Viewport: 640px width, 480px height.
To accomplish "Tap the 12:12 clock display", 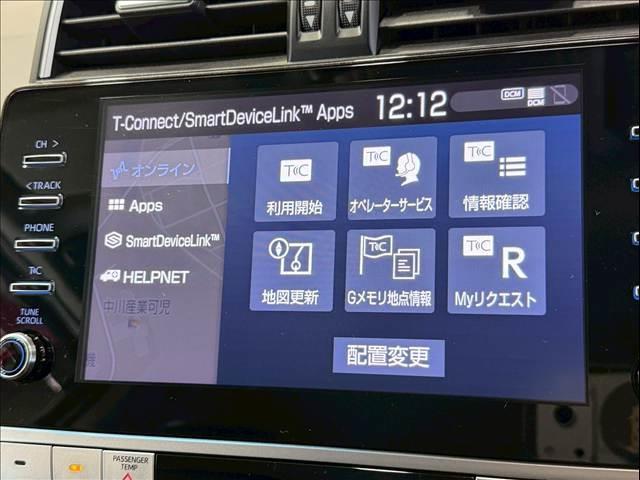I will 411,104.
